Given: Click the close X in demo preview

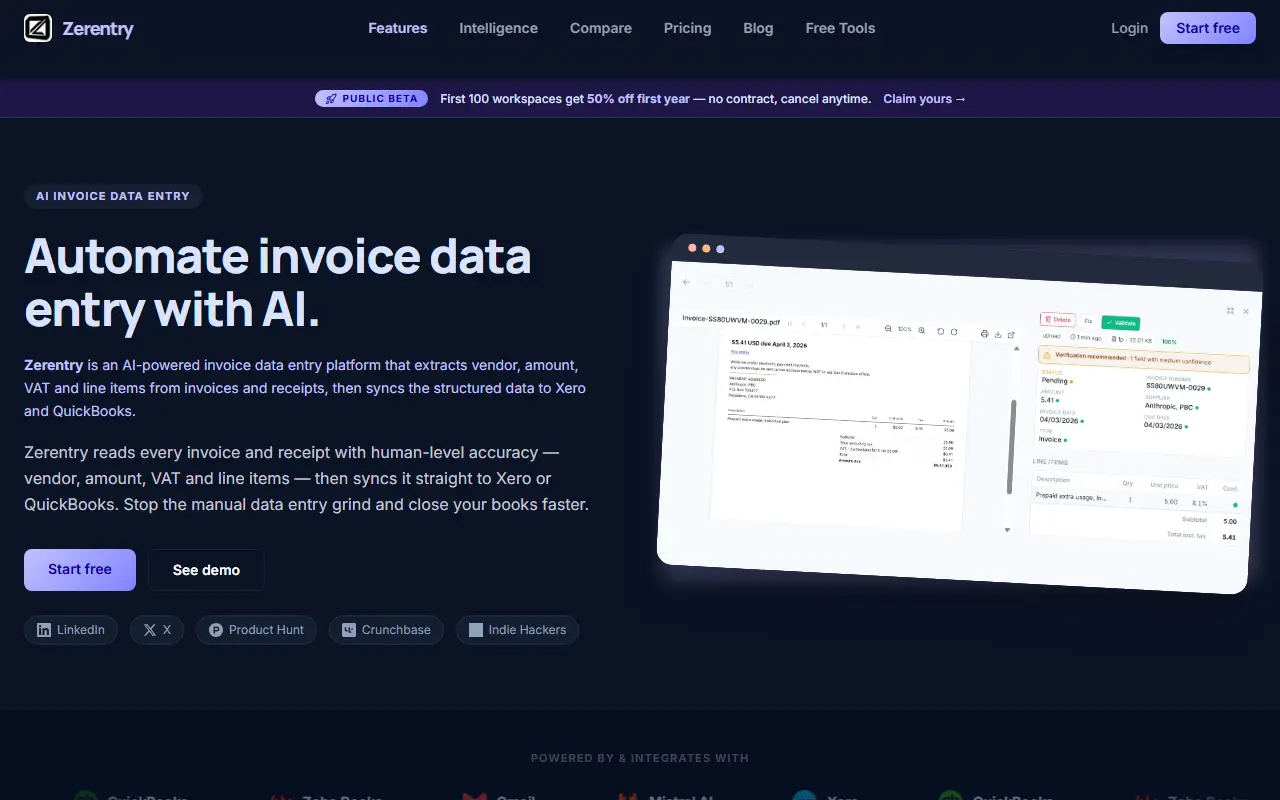Looking at the screenshot, I should point(1246,311).
